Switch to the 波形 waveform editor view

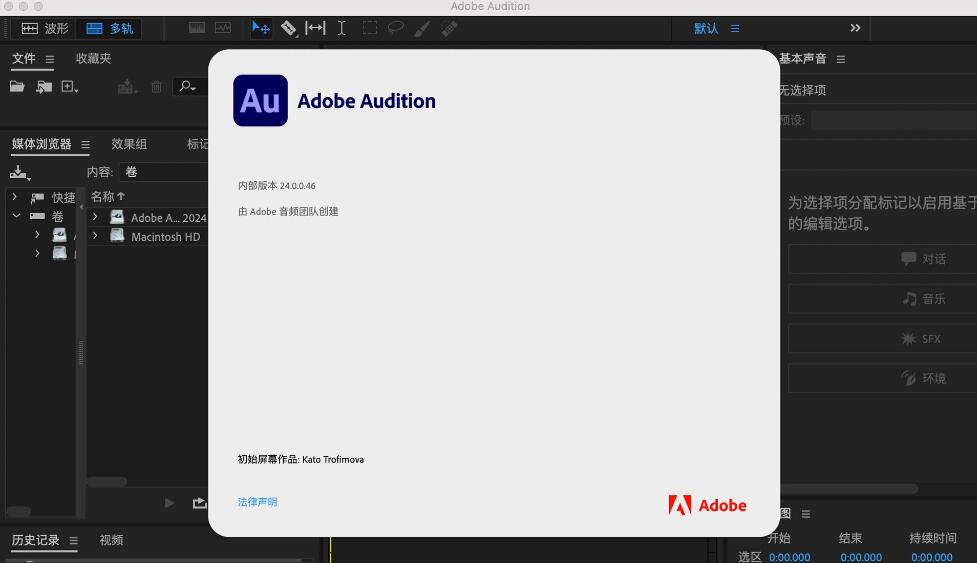[44, 29]
